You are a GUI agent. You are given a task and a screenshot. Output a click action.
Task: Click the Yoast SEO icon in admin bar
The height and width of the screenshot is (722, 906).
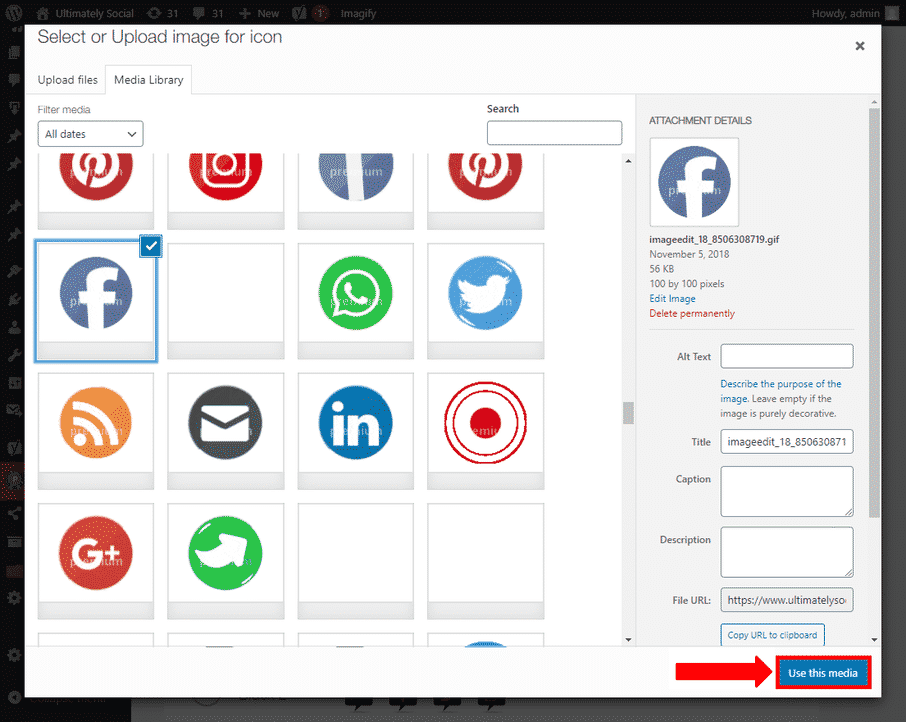point(299,13)
